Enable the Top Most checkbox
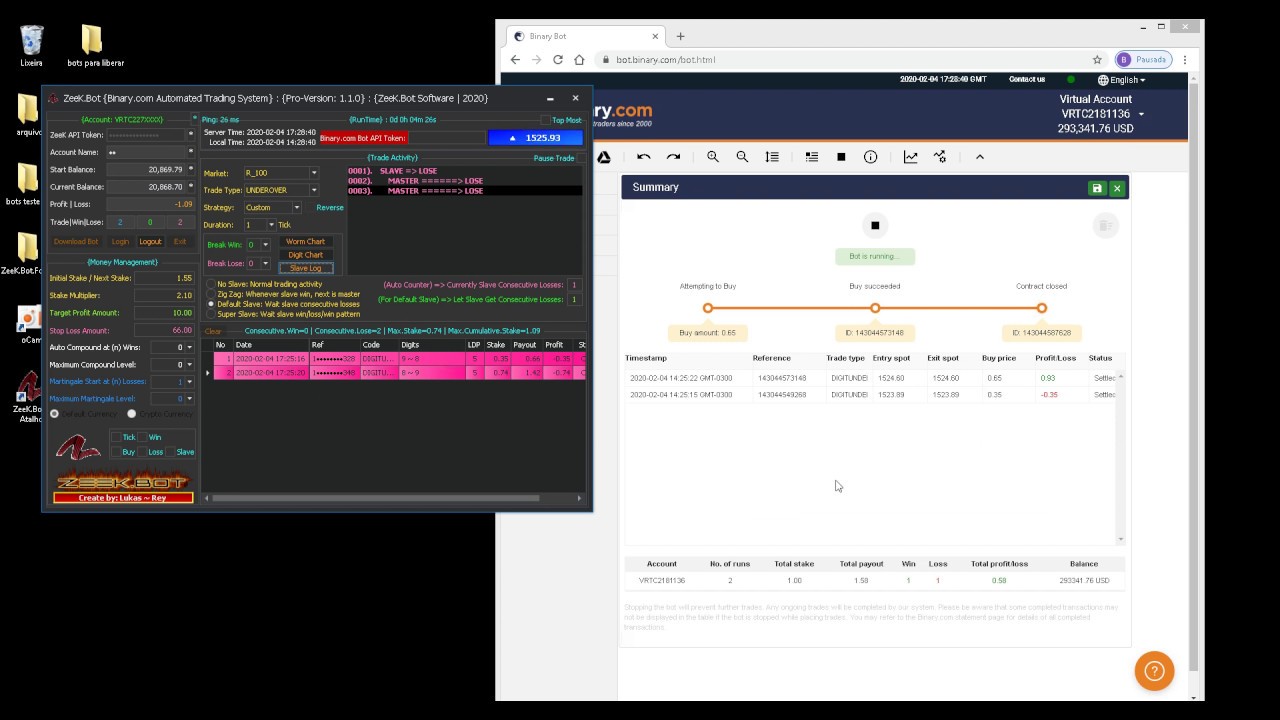 coord(546,120)
